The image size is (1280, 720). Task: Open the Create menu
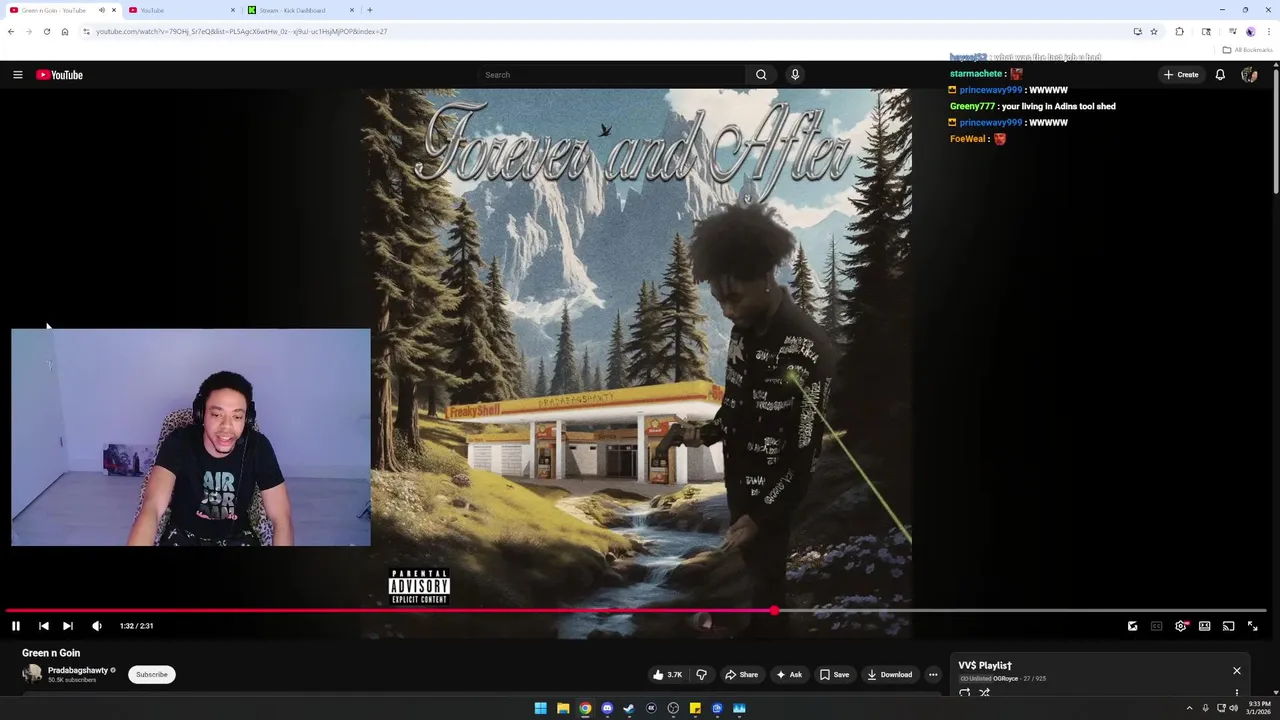pyautogui.click(x=1181, y=75)
